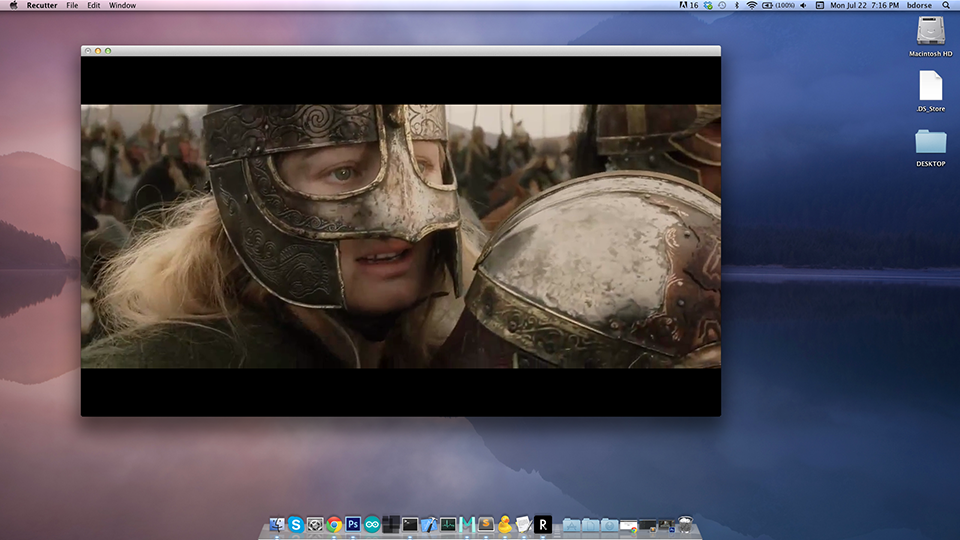Open the Downloads folder stack in dock
The height and width of the screenshot is (540, 960).
click(x=609, y=525)
